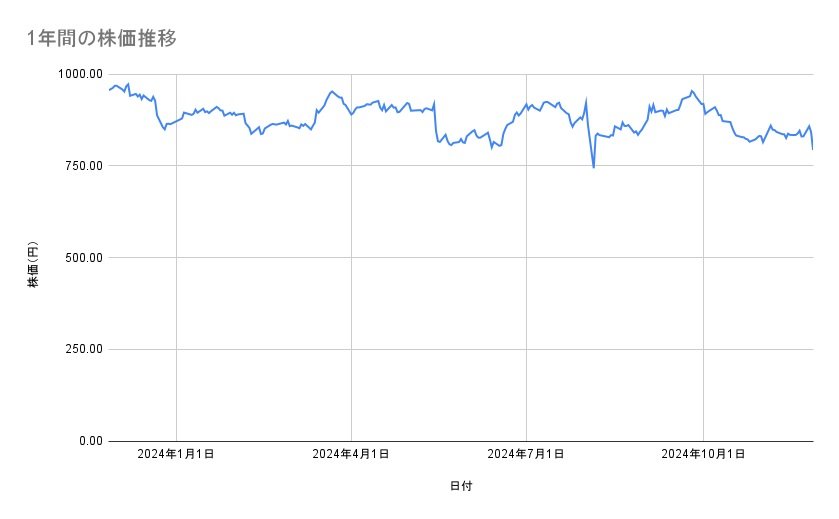Click the 2024年7月1日 date label

pos(526,455)
